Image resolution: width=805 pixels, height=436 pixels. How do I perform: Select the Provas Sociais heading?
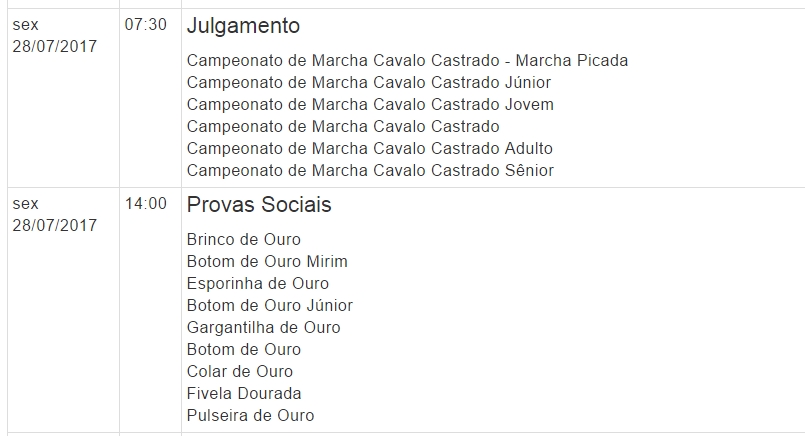coord(259,205)
